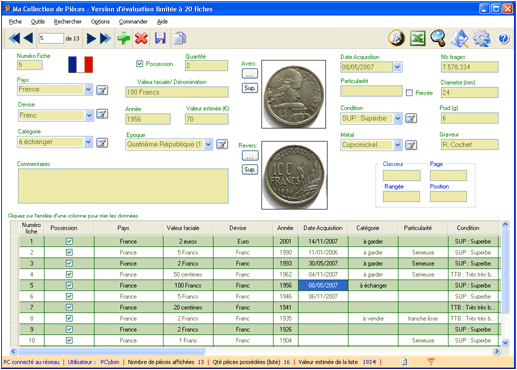The height and width of the screenshot is (370, 517).
Task: Open the Outils menu
Action: (38, 22)
